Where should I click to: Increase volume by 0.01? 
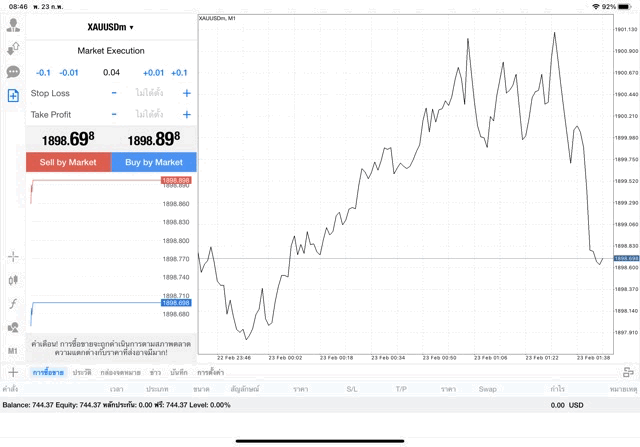153,72
